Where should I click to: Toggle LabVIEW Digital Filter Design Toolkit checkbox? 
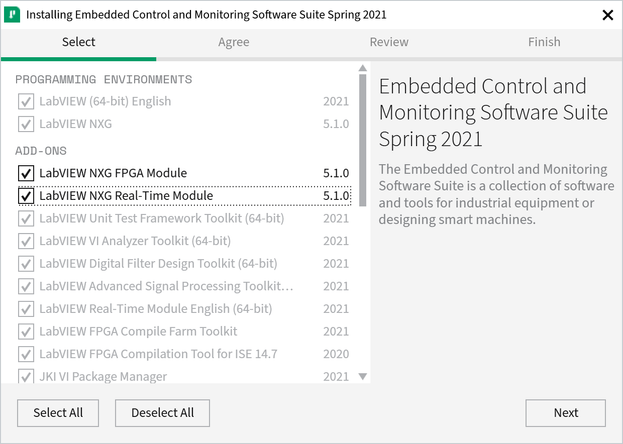pos(26,264)
